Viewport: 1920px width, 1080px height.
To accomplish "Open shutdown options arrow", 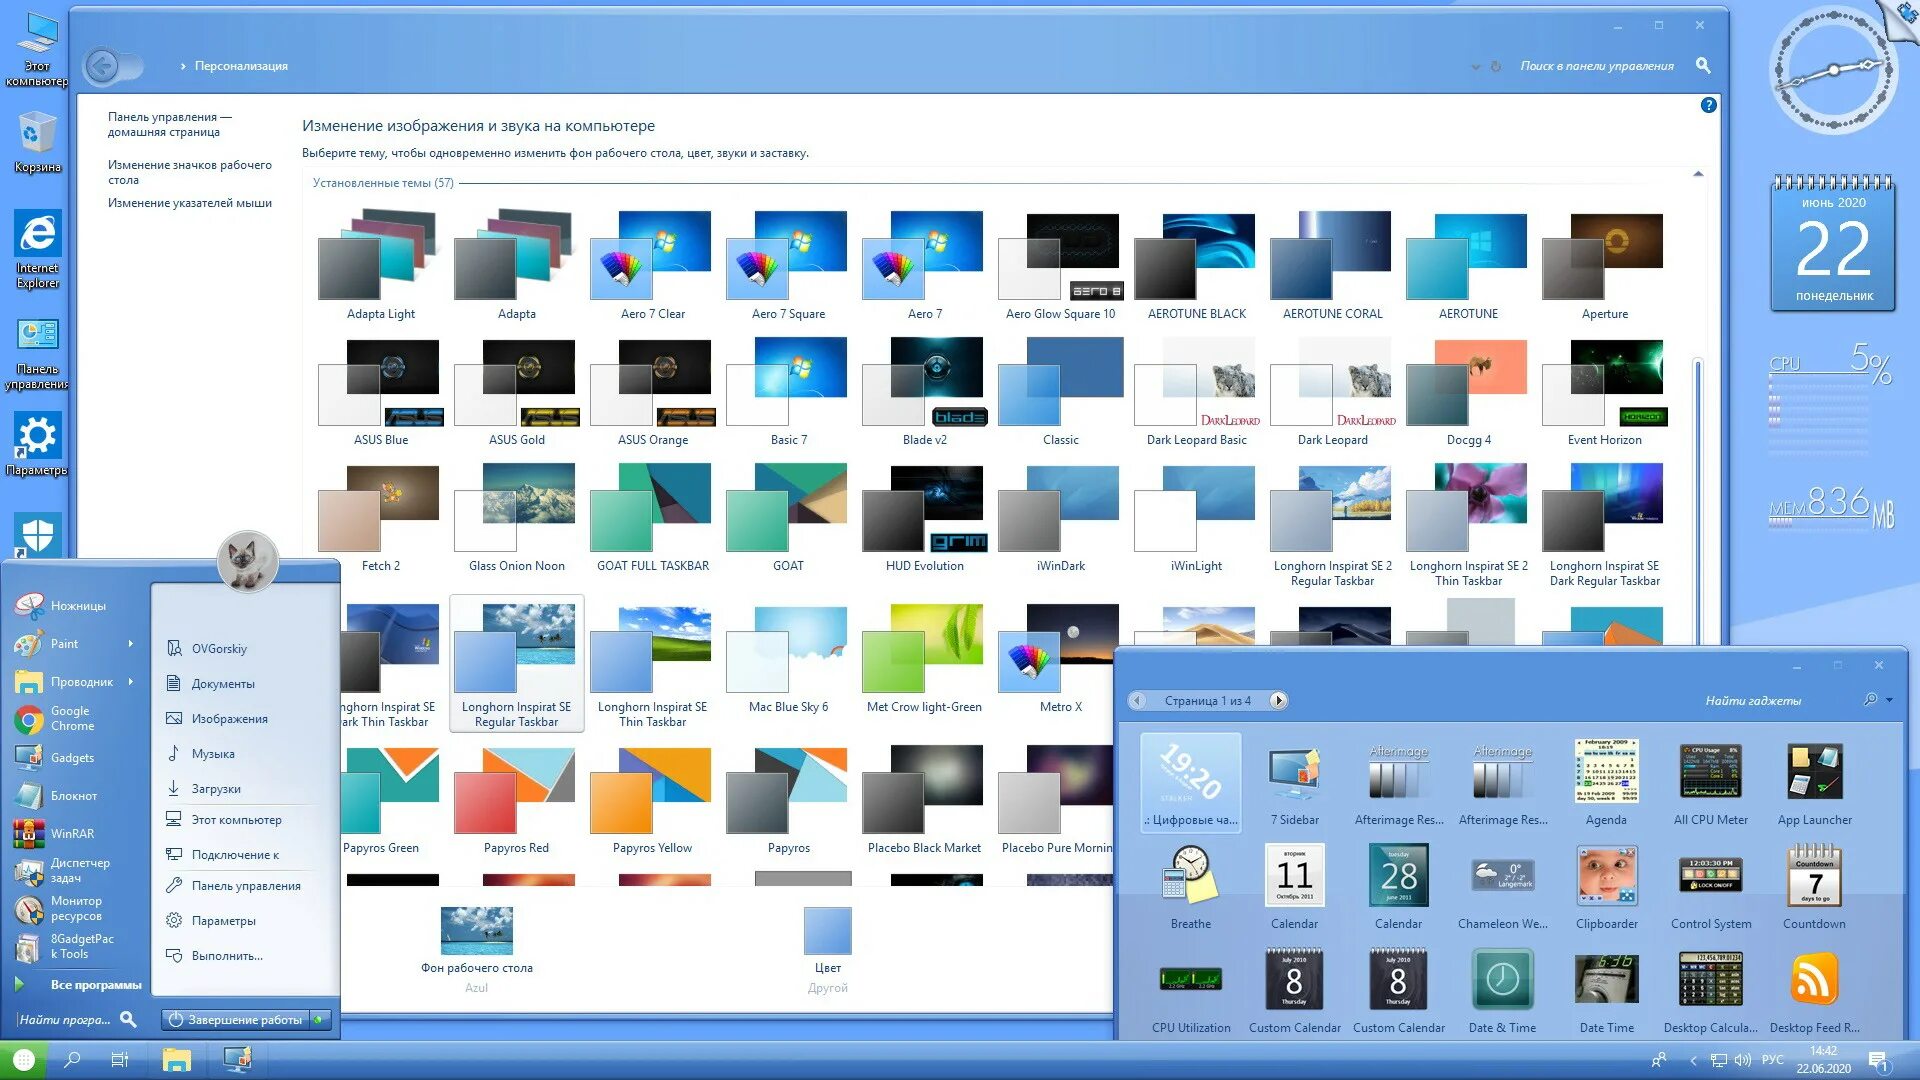I will coord(319,1019).
